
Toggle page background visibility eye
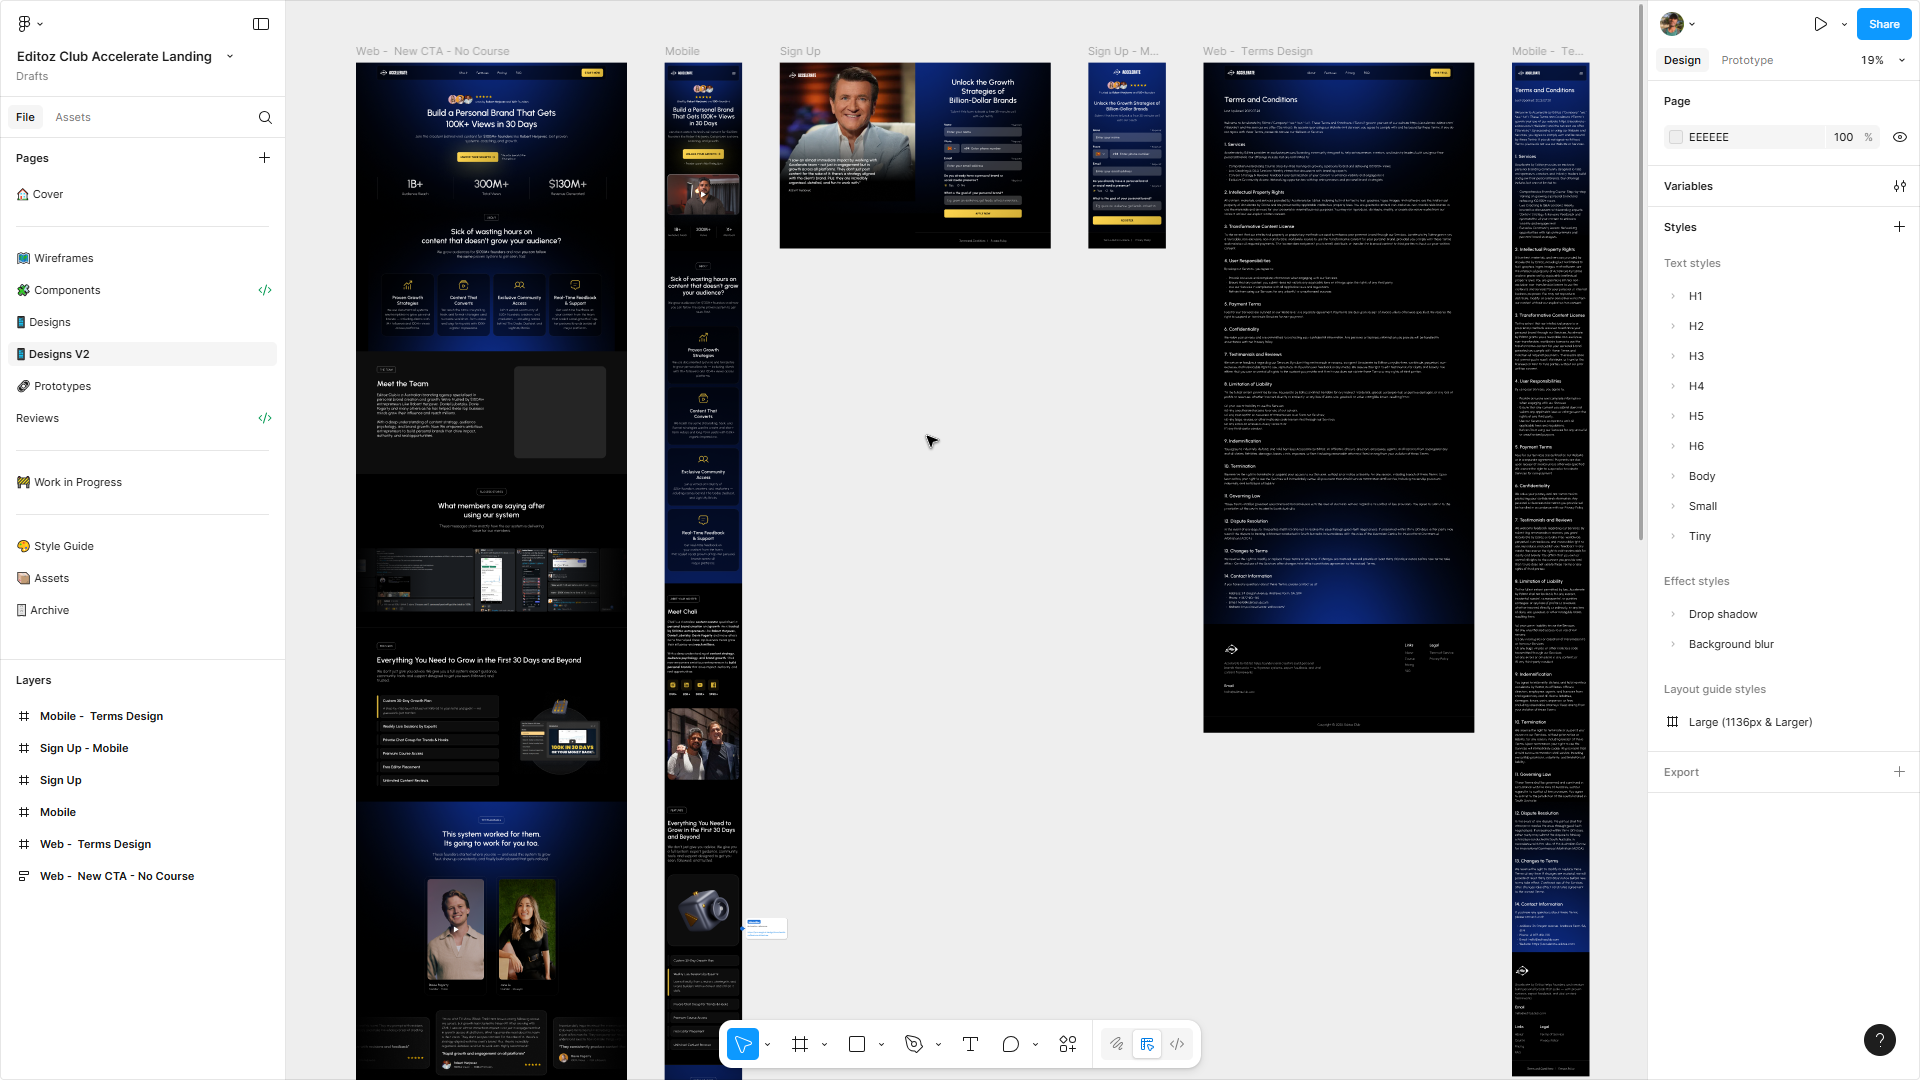(1900, 137)
